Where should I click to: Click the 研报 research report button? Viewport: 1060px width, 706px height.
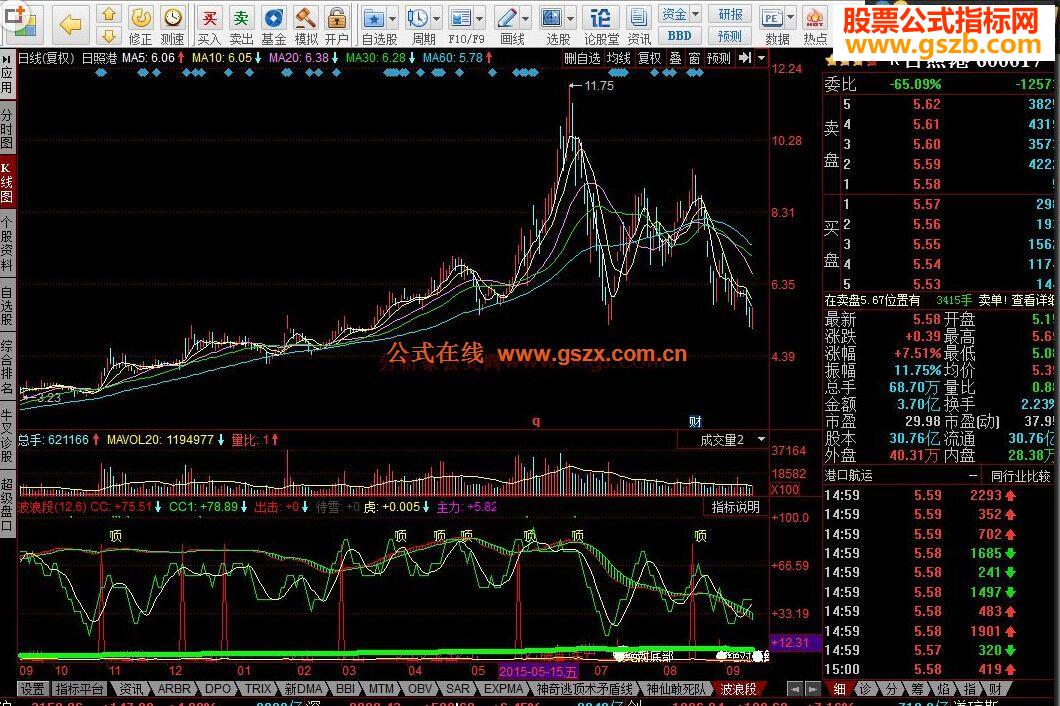(730, 14)
